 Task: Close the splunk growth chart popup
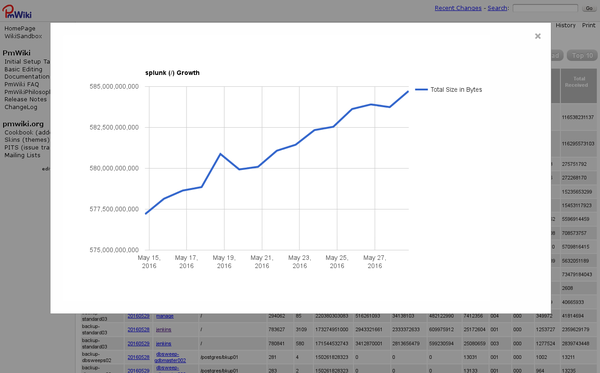click(538, 36)
